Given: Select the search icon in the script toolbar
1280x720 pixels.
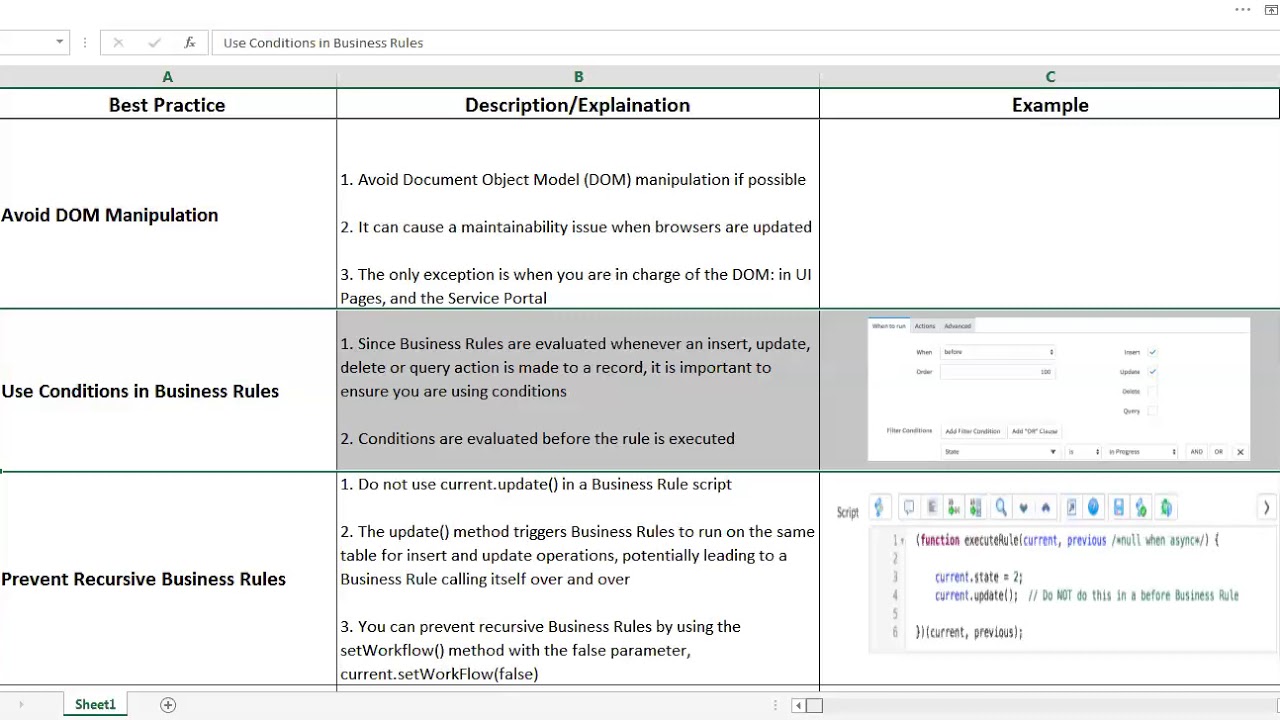Looking at the screenshot, I should [1001, 507].
